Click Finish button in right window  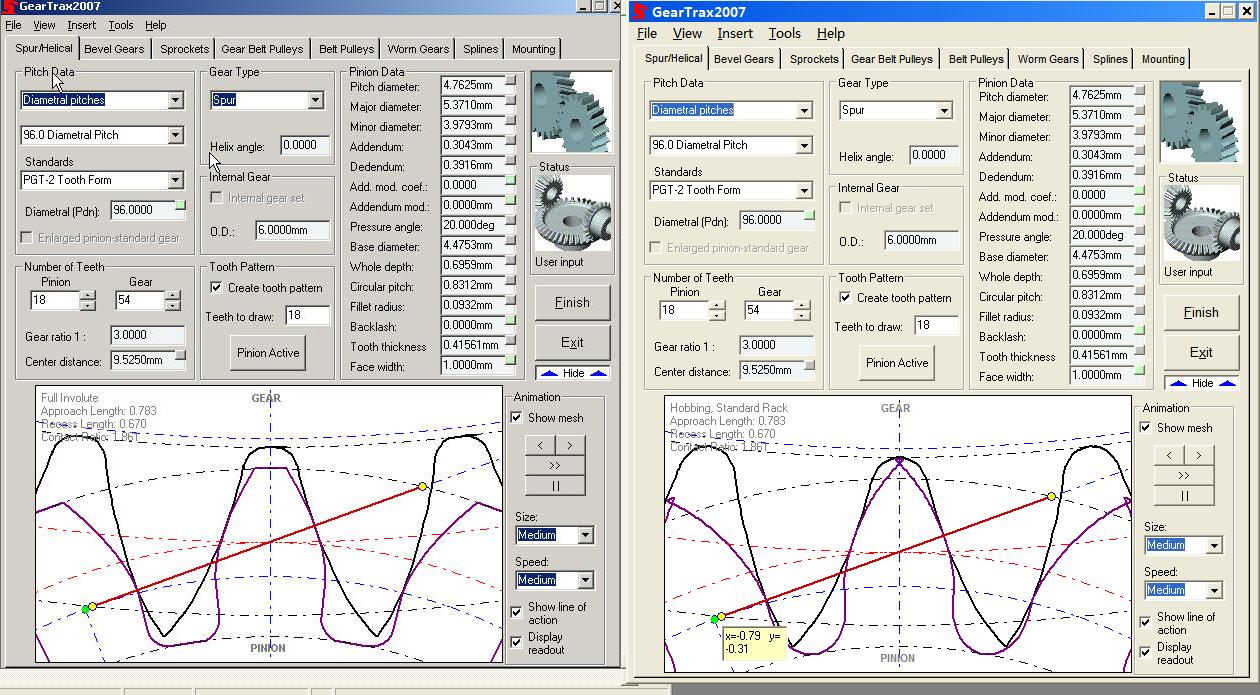pos(1201,313)
